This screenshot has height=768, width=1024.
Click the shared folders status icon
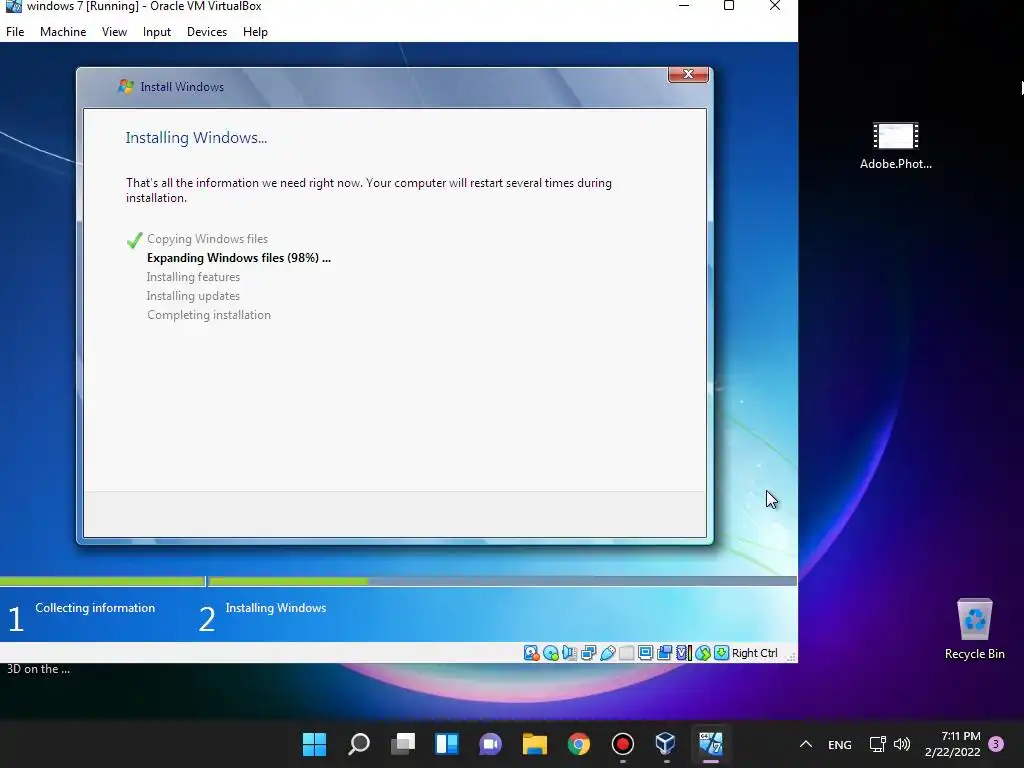pos(626,652)
